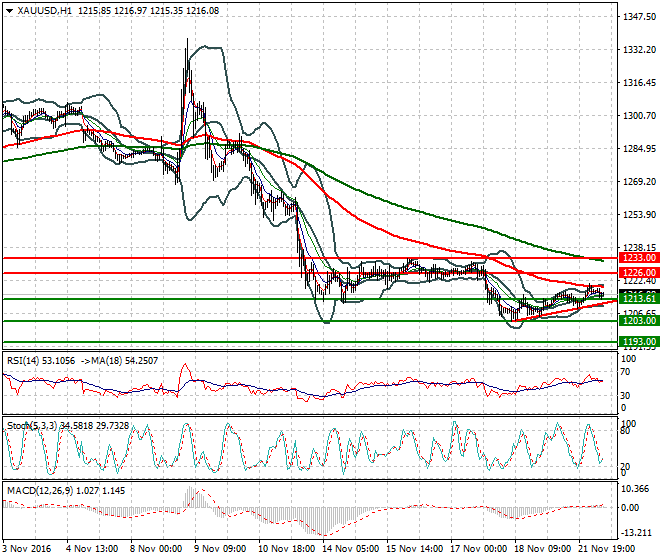The width and height of the screenshot is (660, 560).
Task: Select the 1226.00 red price level label
Action: (639, 272)
